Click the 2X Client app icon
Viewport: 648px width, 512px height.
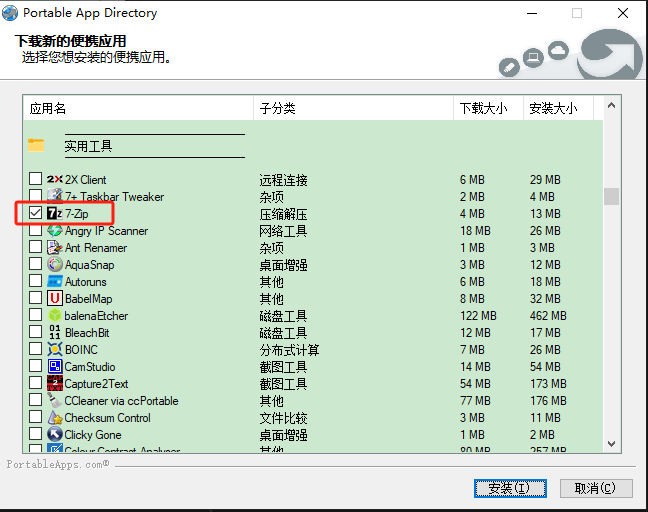pyautogui.click(x=55, y=179)
